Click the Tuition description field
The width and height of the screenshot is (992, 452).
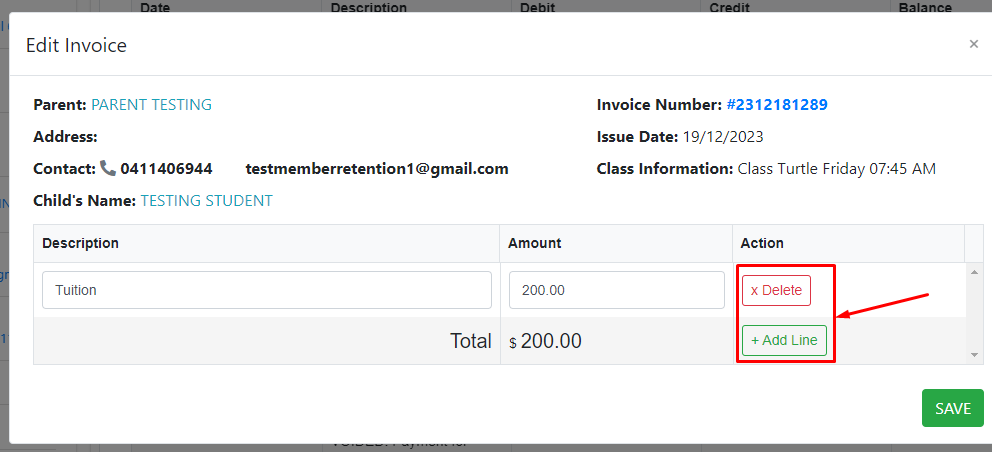click(x=267, y=290)
